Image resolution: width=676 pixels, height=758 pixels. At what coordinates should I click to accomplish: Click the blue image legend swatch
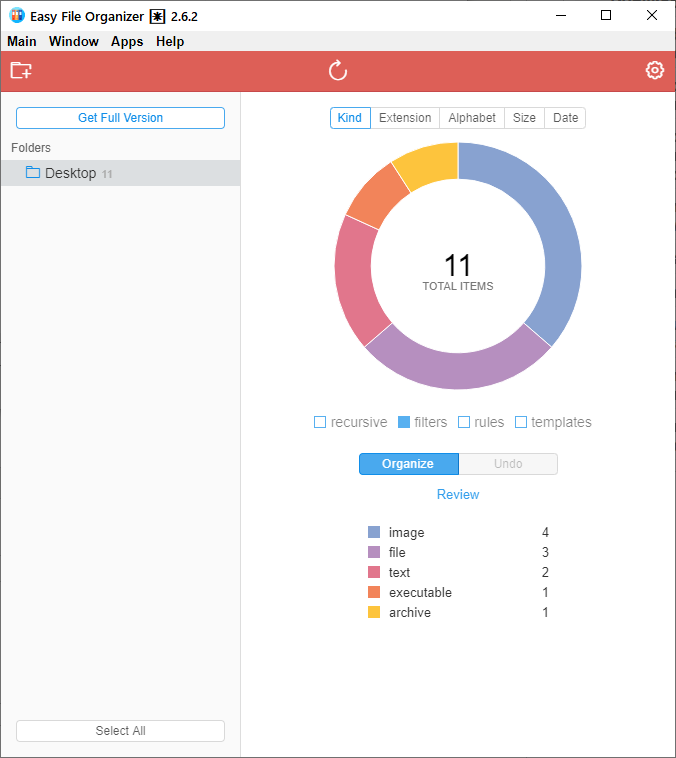374,532
